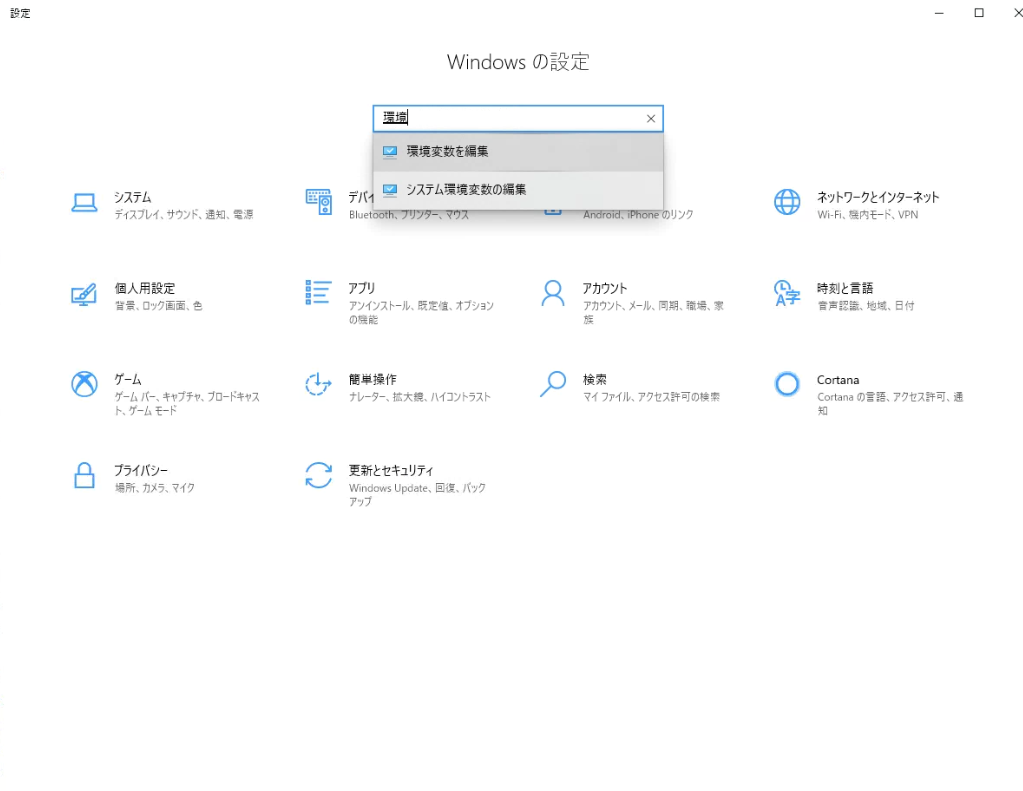
Task: Click the Cortana circle icon
Action: coord(787,384)
